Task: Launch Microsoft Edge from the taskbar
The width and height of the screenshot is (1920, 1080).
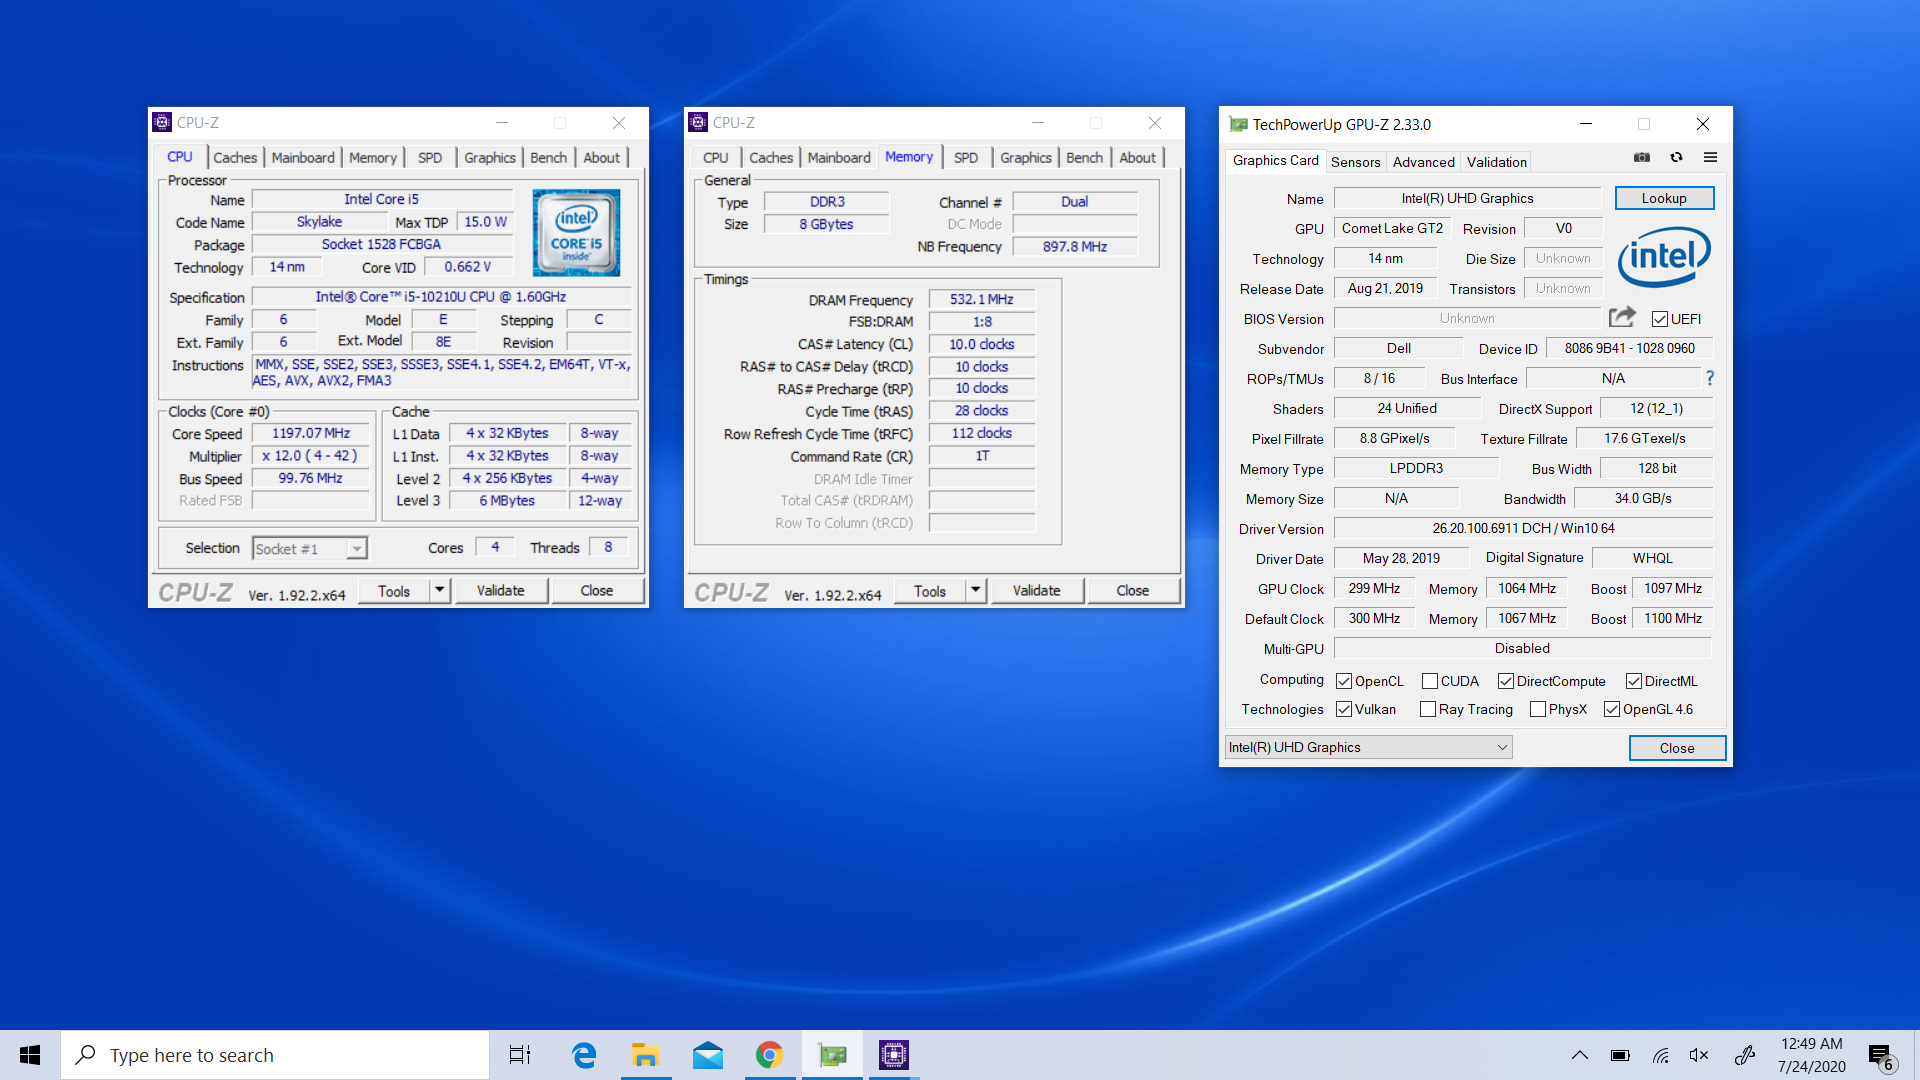Action: click(x=583, y=1055)
